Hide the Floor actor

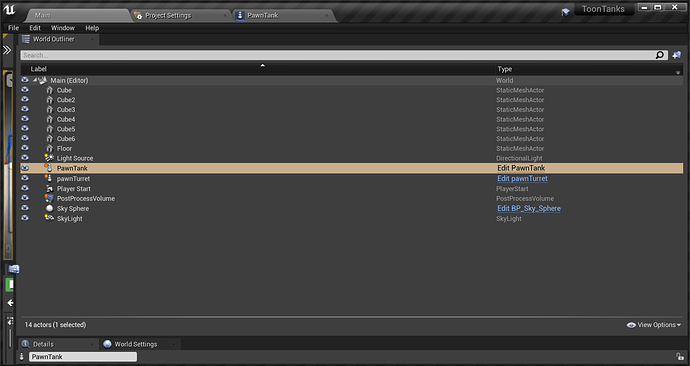[x=25, y=148]
